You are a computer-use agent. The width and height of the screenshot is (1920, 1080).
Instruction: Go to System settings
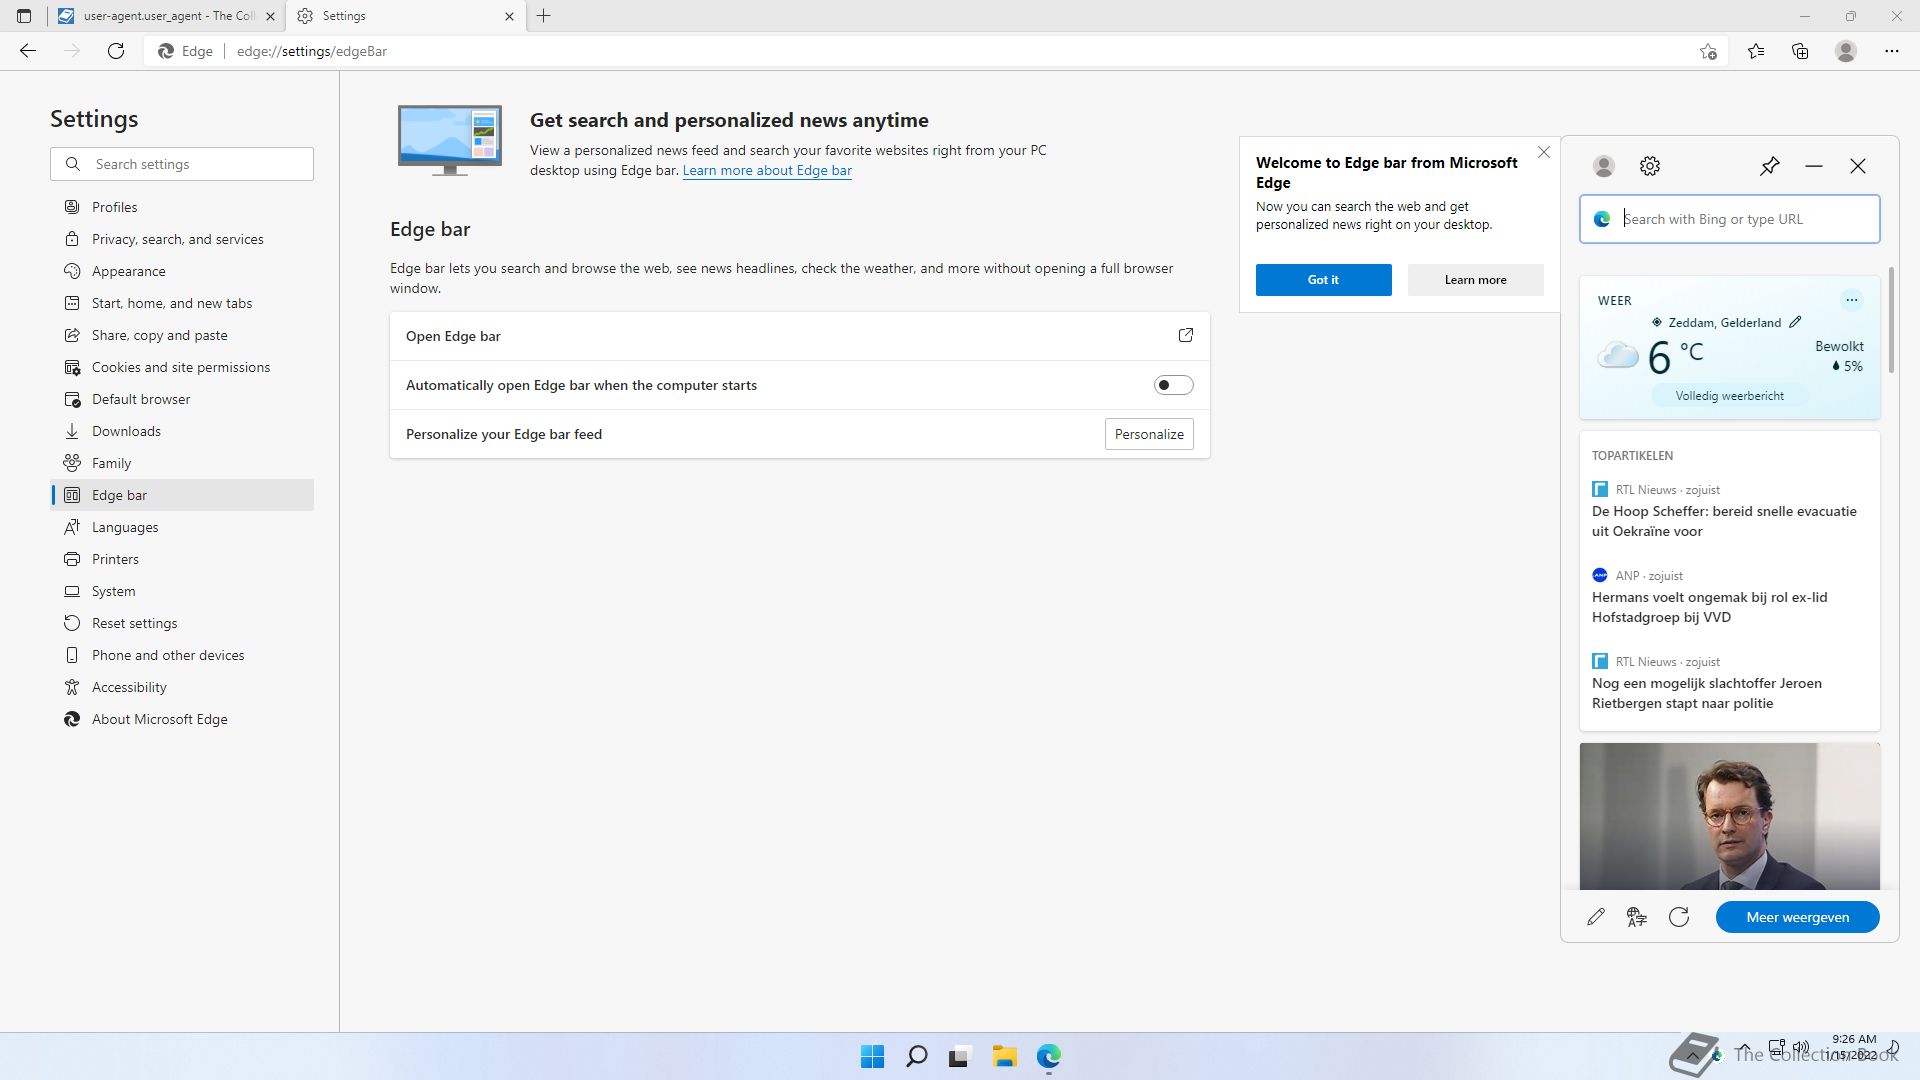pos(182,591)
